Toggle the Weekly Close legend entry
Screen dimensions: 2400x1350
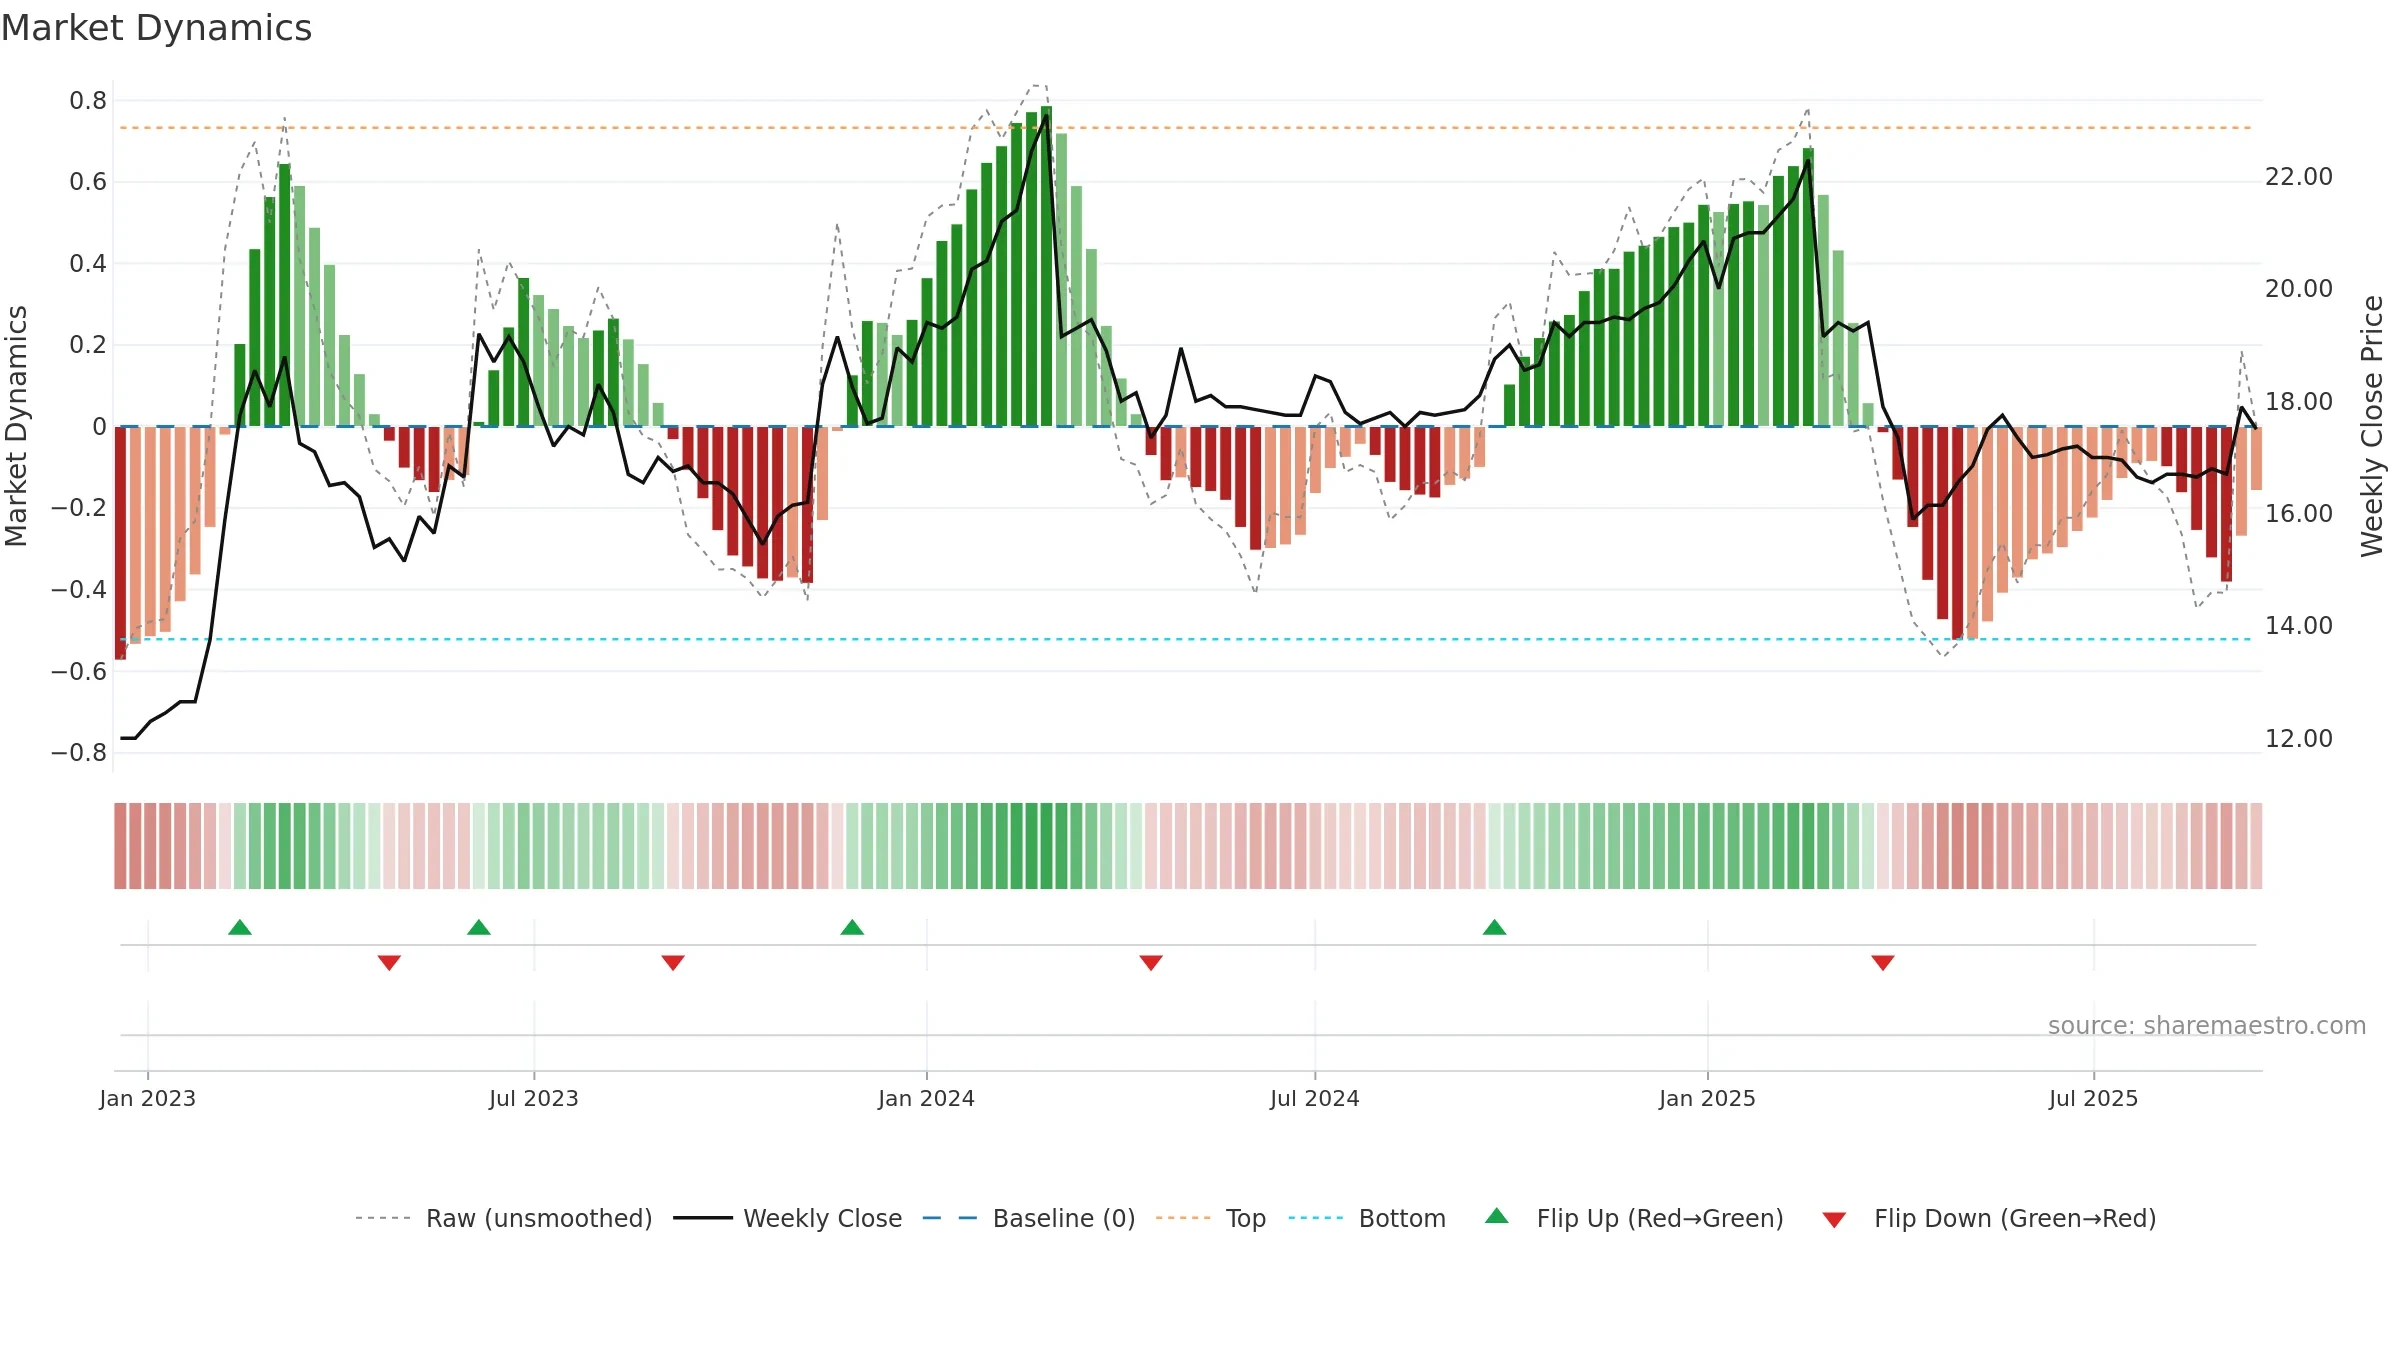pyautogui.click(x=788, y=1218)
